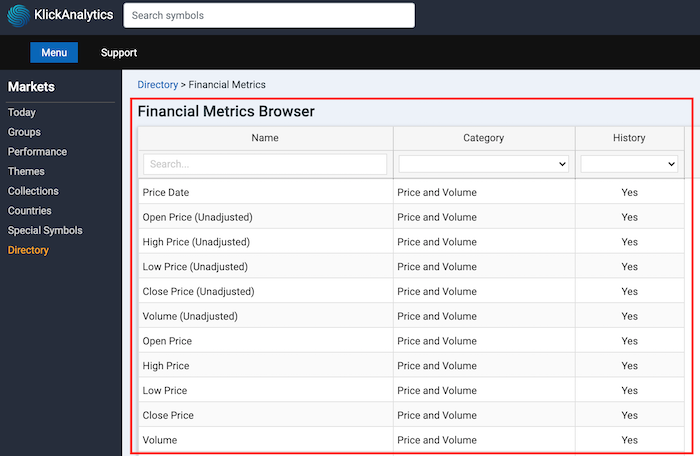Open the Category filter dropdown
This screenshot has width=700, height=456.
(483, 164)
